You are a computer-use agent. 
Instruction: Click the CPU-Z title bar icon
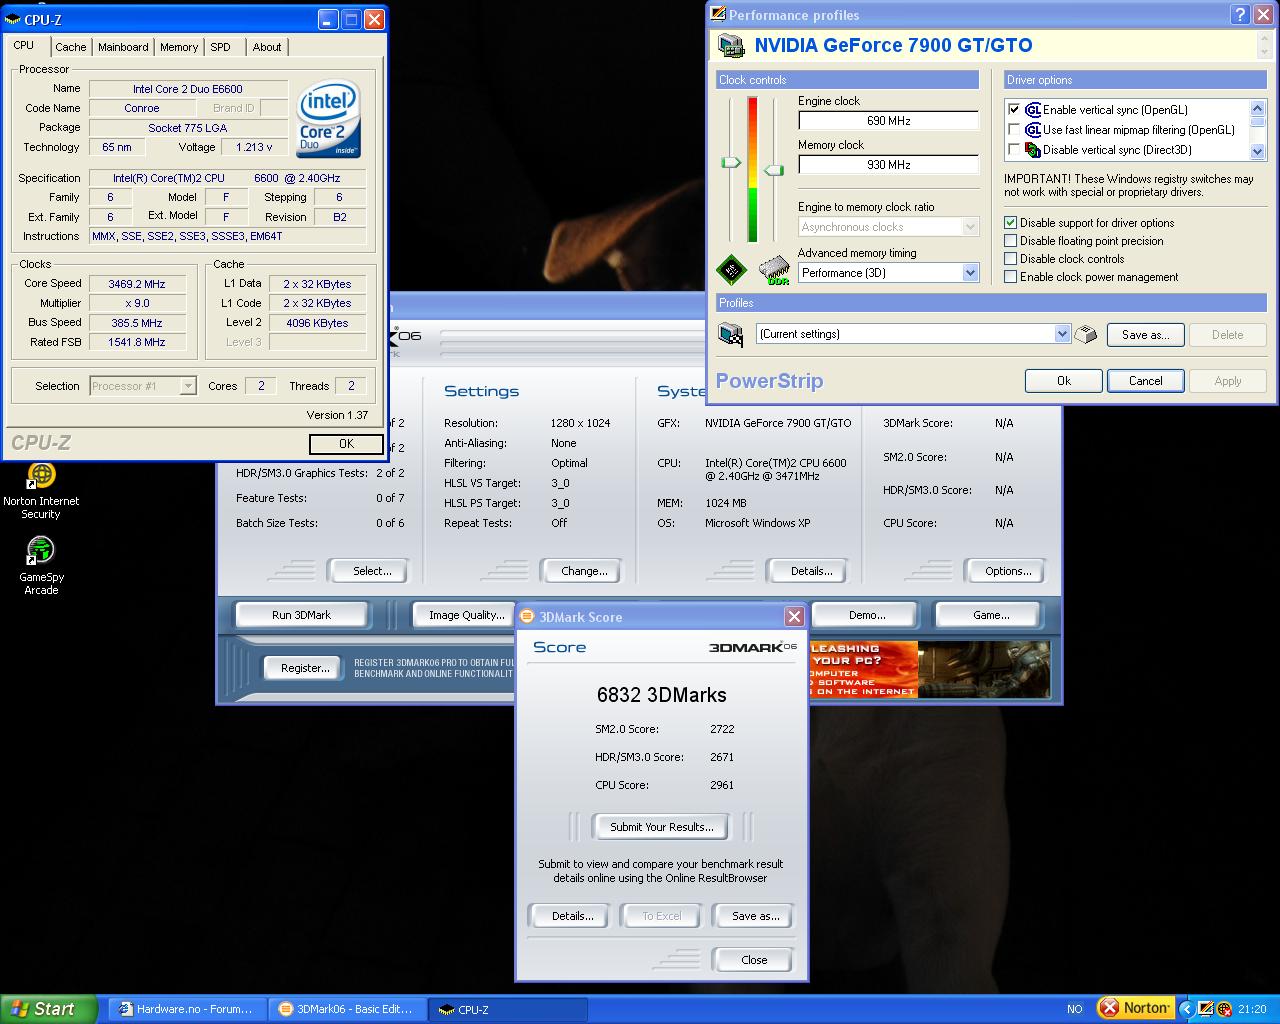13,19
